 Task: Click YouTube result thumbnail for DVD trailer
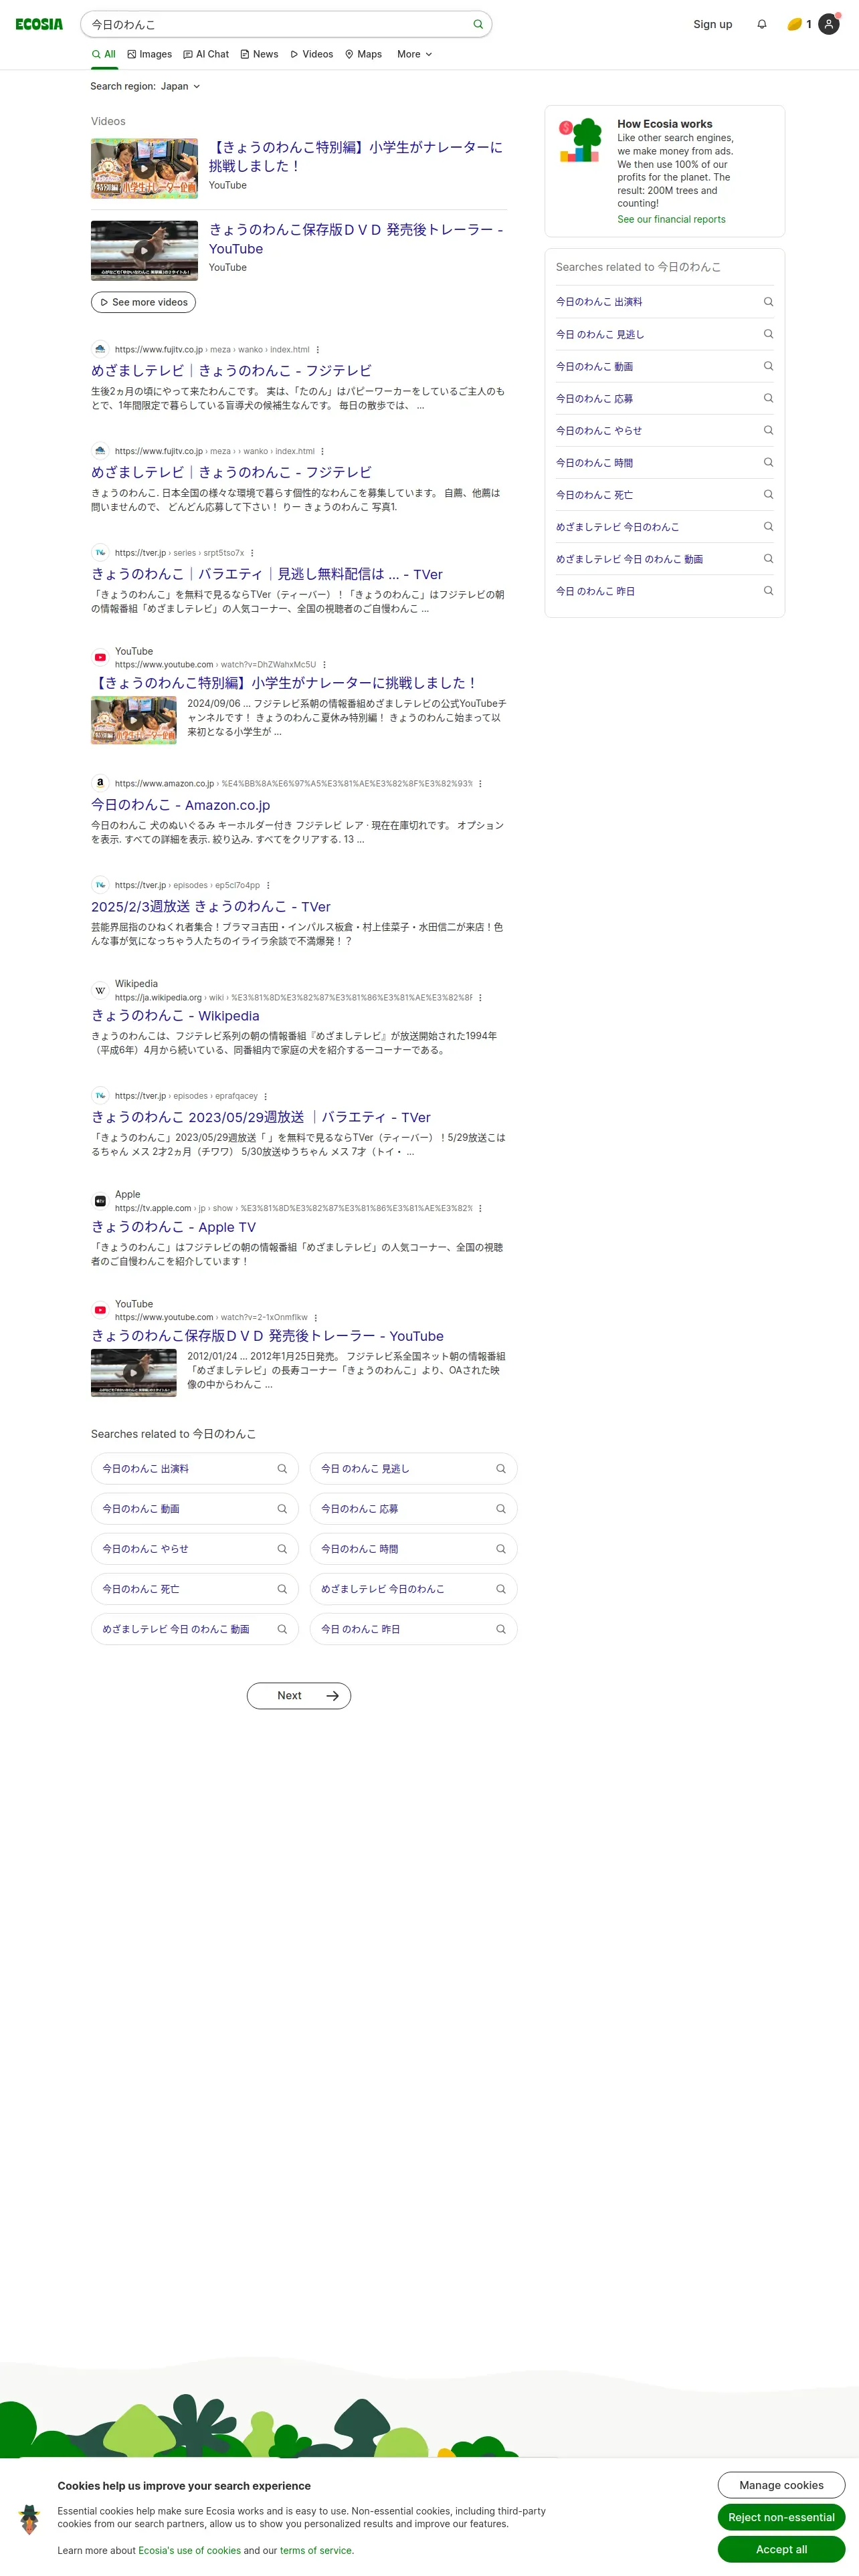[x=133, y=1373]
